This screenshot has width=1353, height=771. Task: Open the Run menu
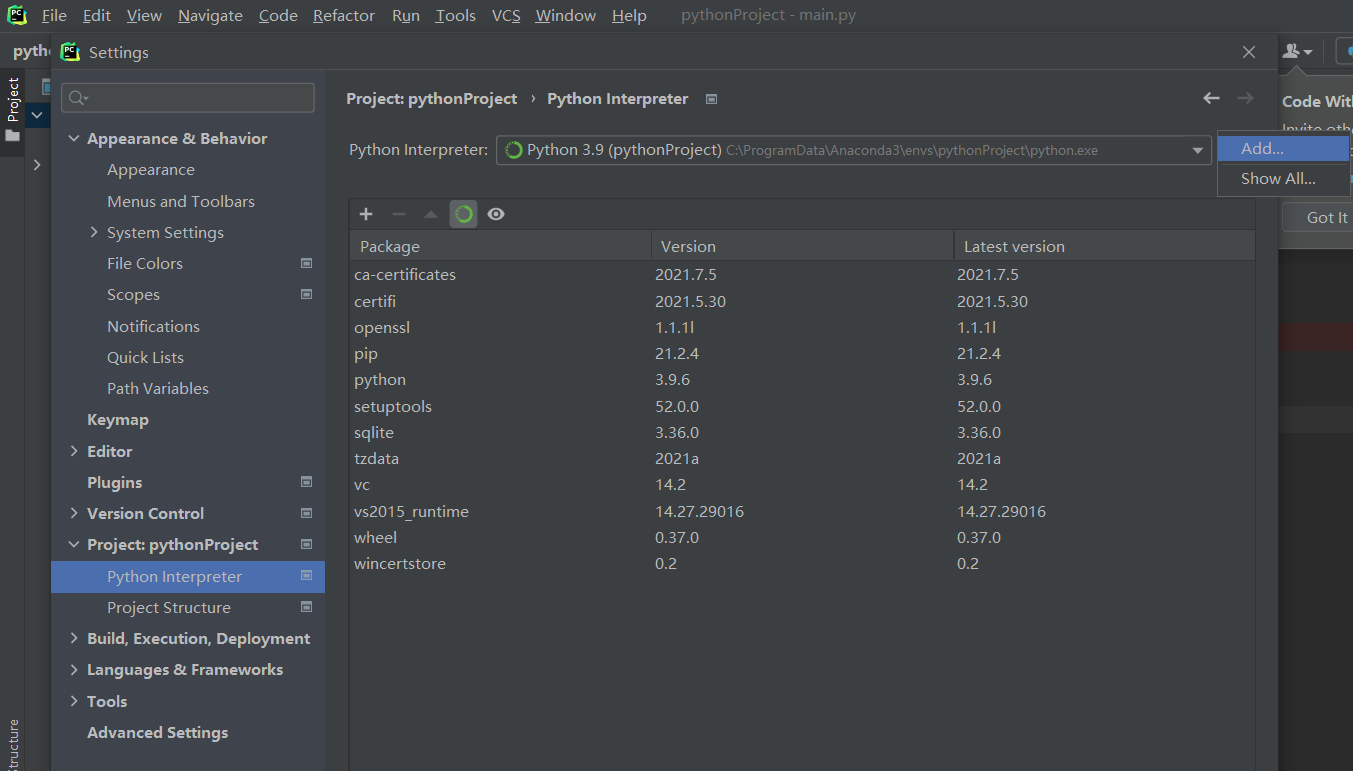[x=405, y=15]
